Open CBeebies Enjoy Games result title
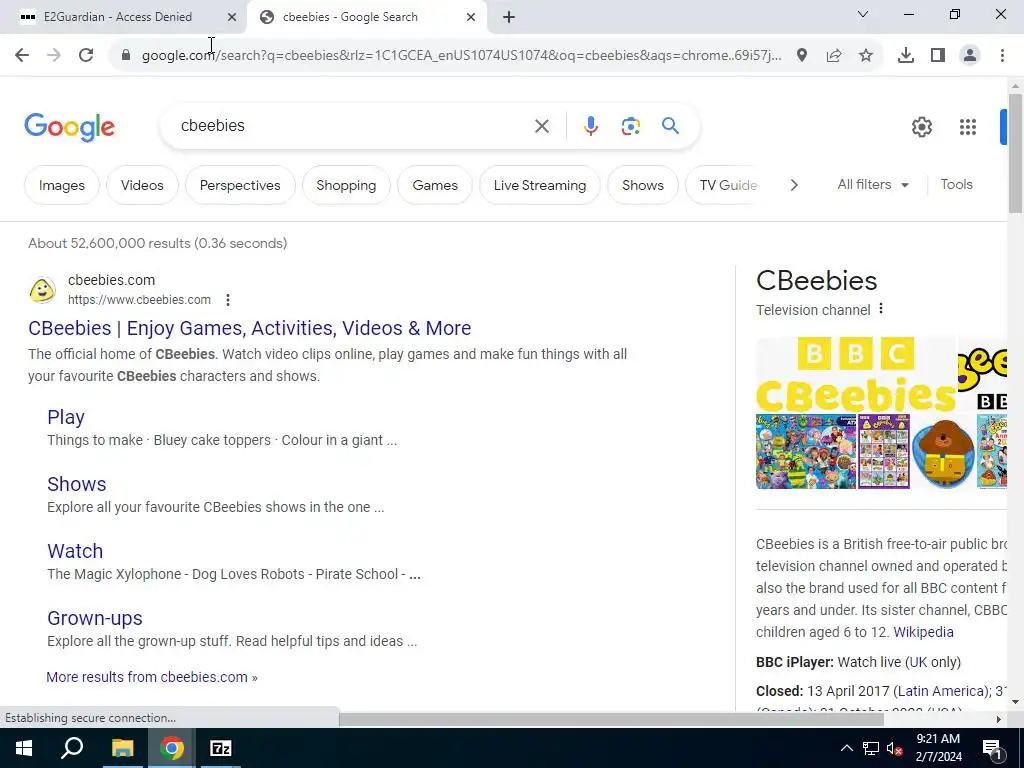1024x768 pixels. click(249, 328)
